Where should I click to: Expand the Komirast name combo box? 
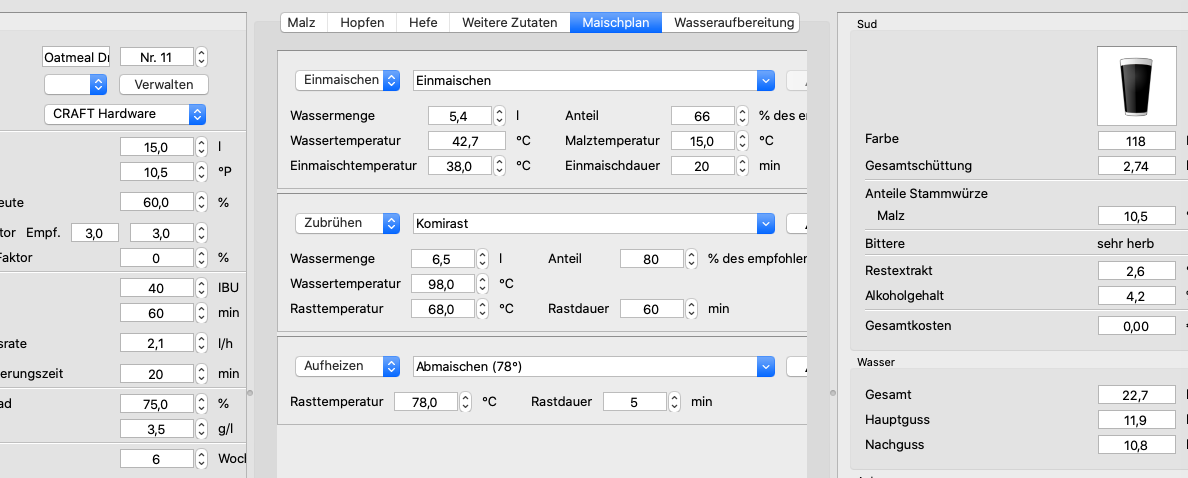pos(766,223)
